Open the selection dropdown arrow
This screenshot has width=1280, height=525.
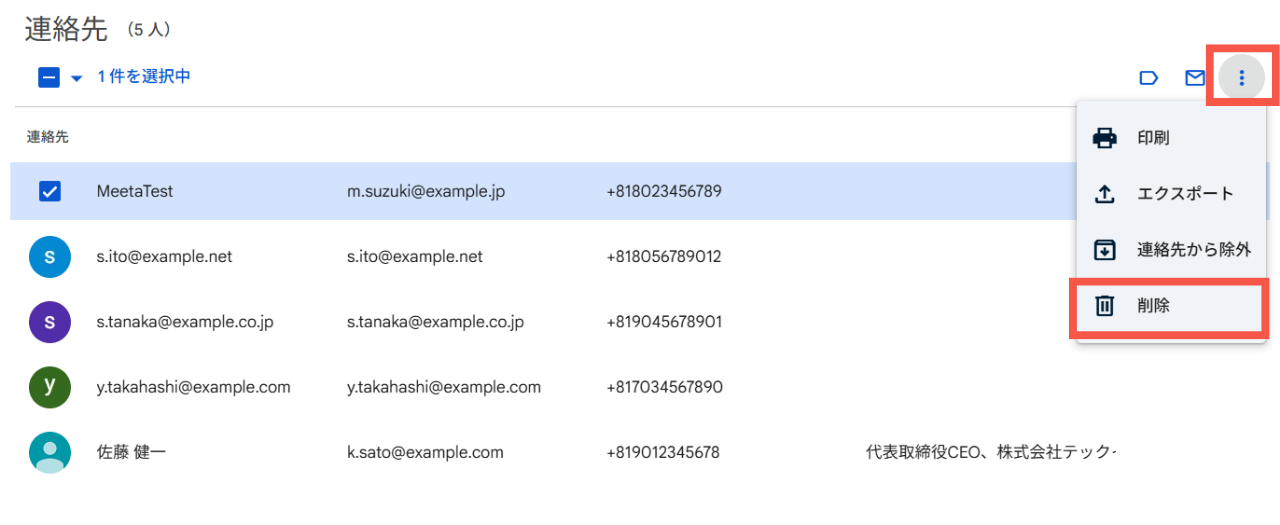pyautogui.click(x=76, y=78)
